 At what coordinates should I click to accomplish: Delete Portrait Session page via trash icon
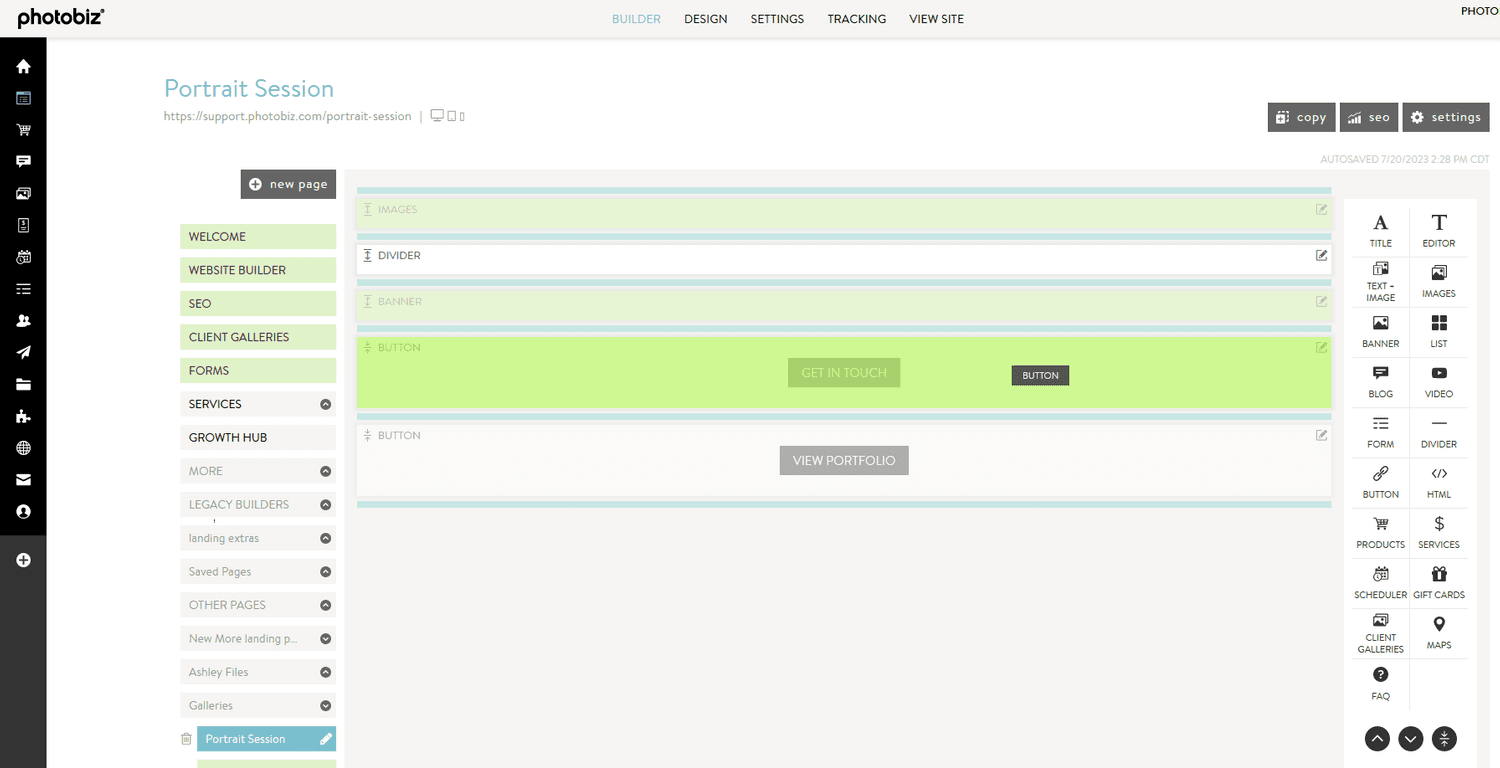pyautogui.click(x=186, y=739)
